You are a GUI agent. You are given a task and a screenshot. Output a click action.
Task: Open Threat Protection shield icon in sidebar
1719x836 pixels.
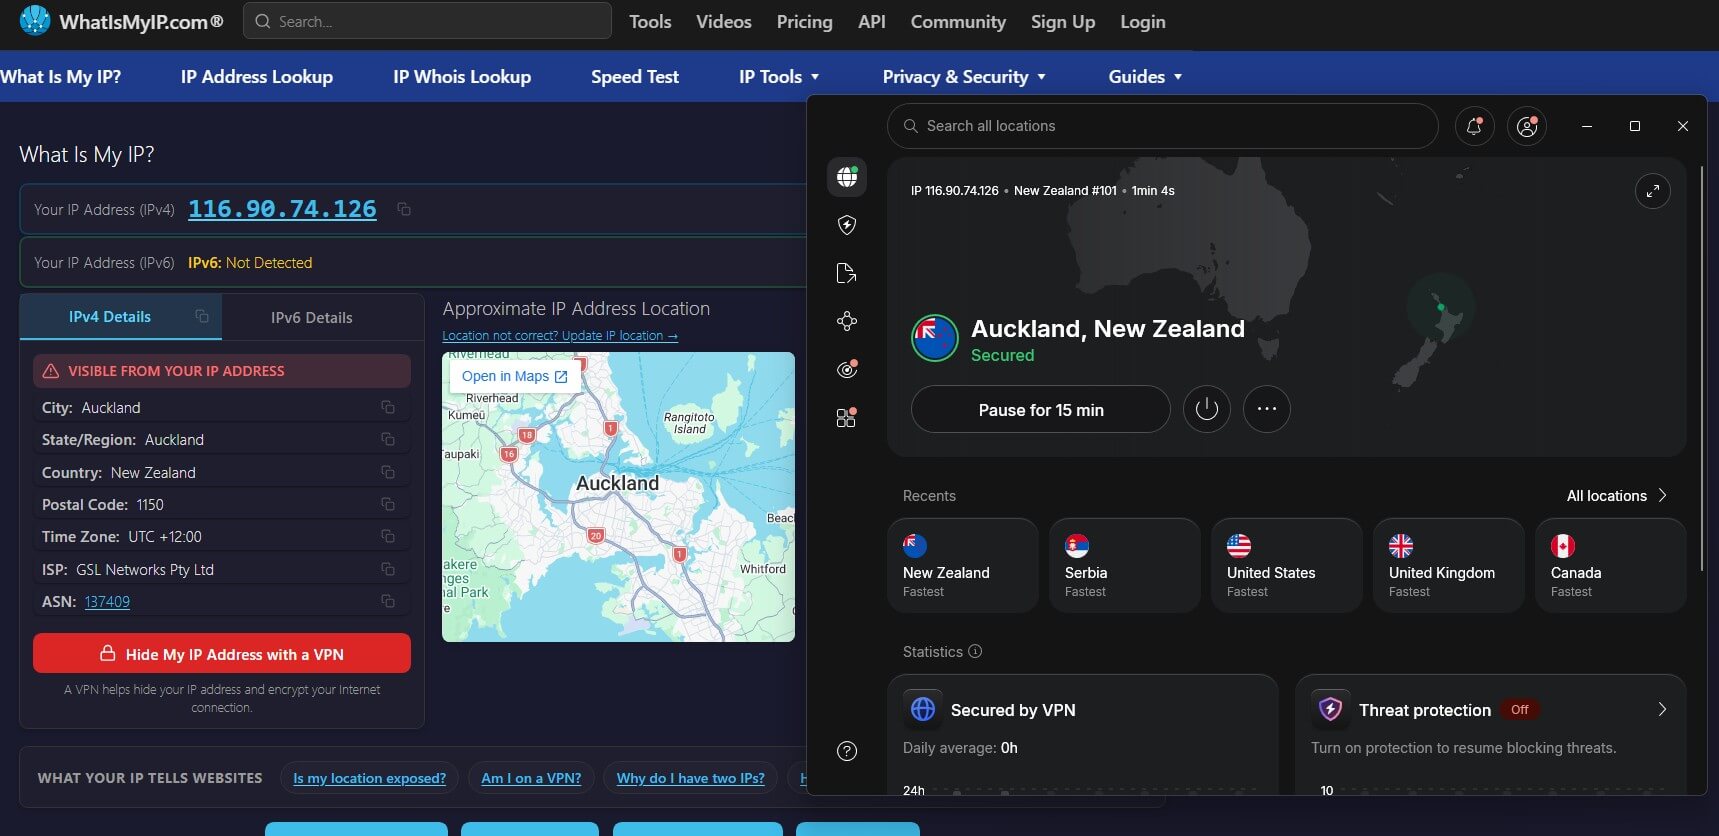pyautogui.click(x=847, y=225)
